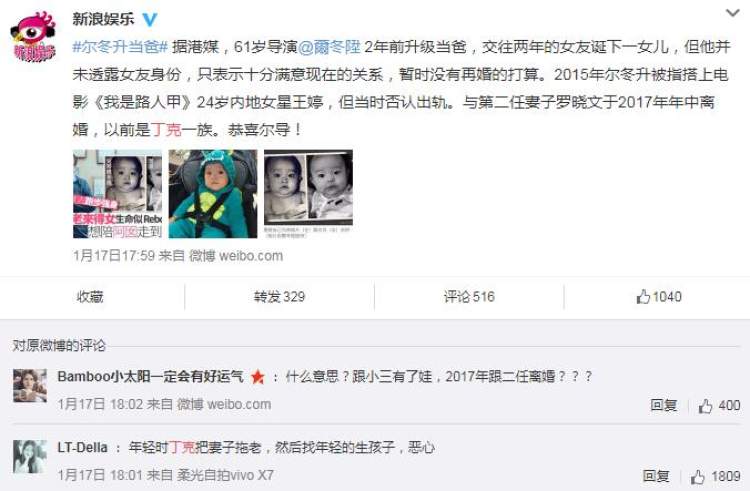Click the red 丁克 keyword in the post
Screen dimensions: 750x491
pyautogui.click(x=165, y=130)
